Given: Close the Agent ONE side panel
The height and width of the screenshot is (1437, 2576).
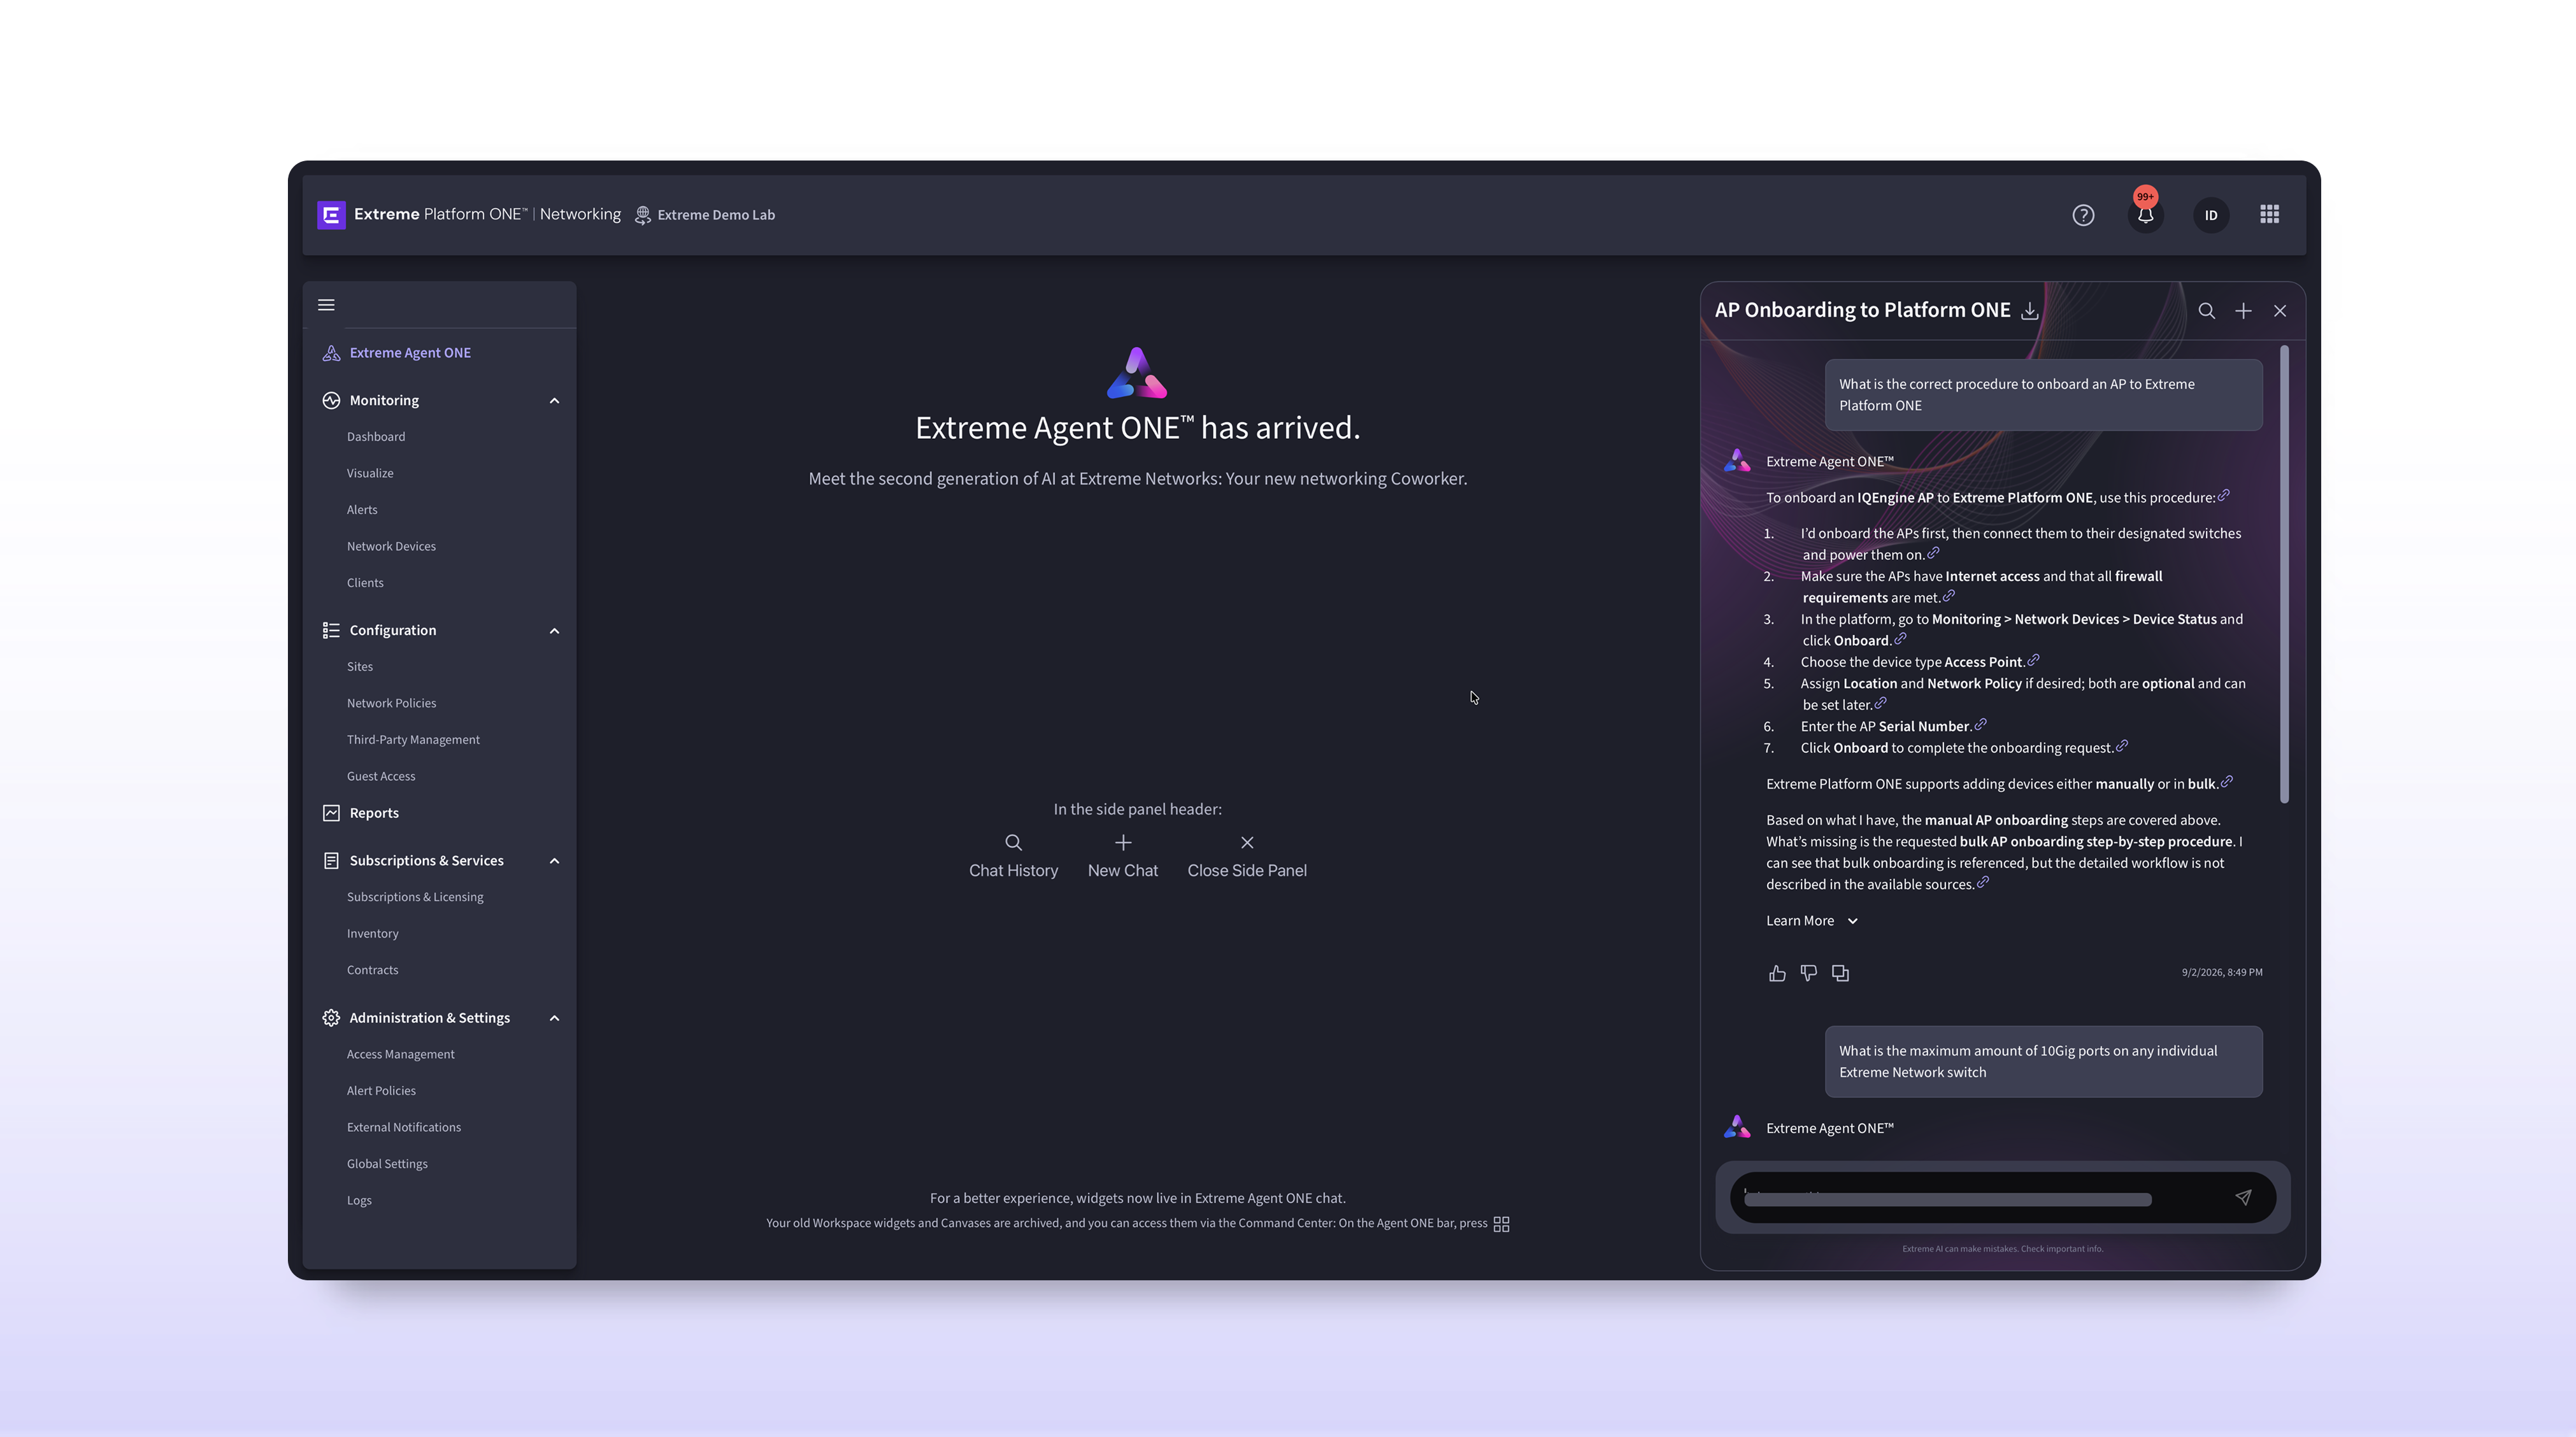Looking at the screenshot, I should point(2280,311).
